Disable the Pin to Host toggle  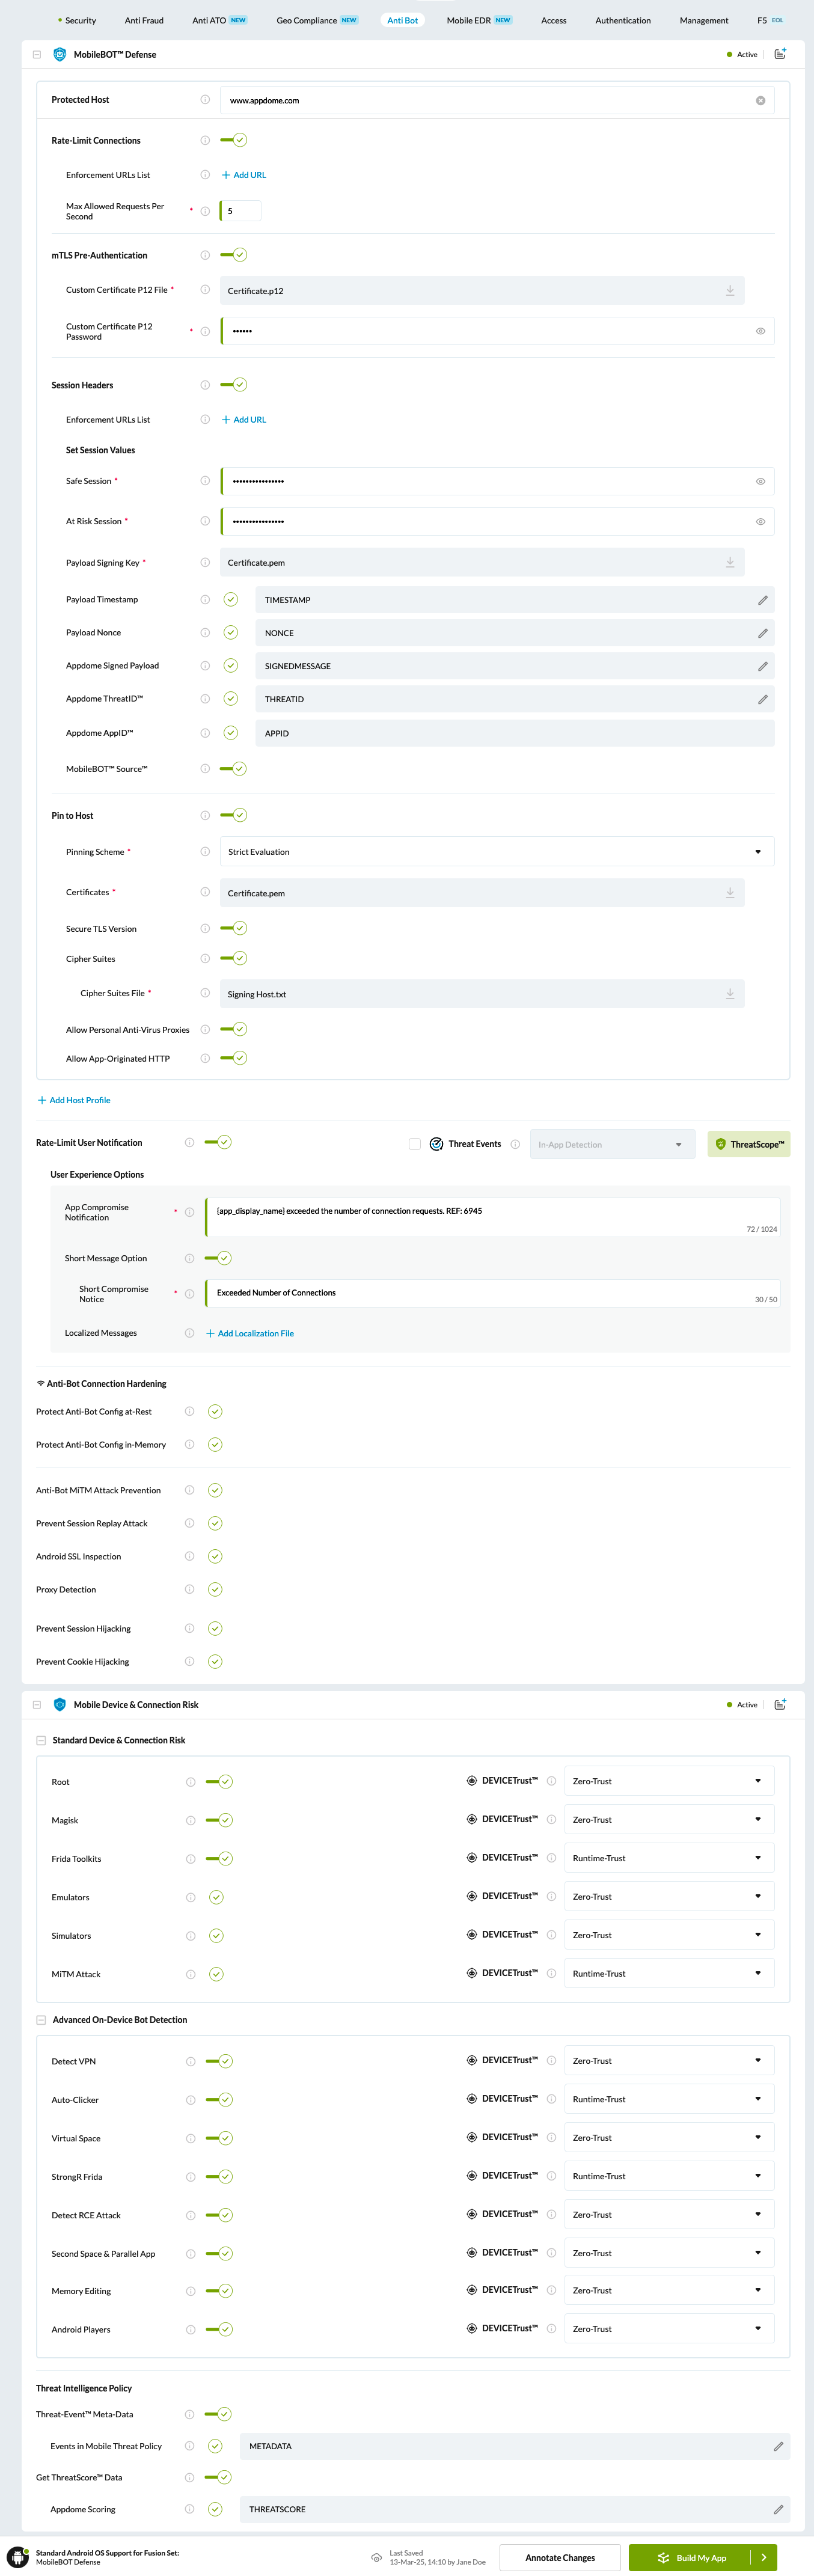click(234, 816)
